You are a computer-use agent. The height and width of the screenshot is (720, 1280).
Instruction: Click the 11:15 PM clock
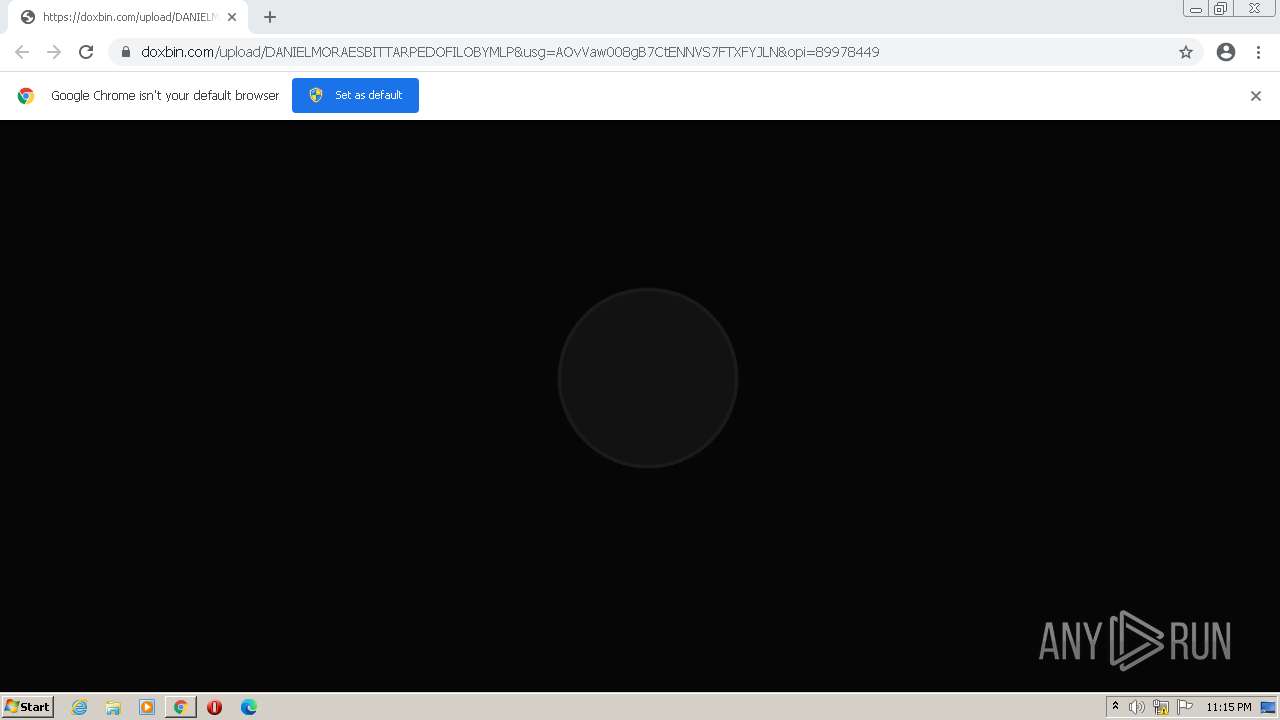pos(1228,707)
